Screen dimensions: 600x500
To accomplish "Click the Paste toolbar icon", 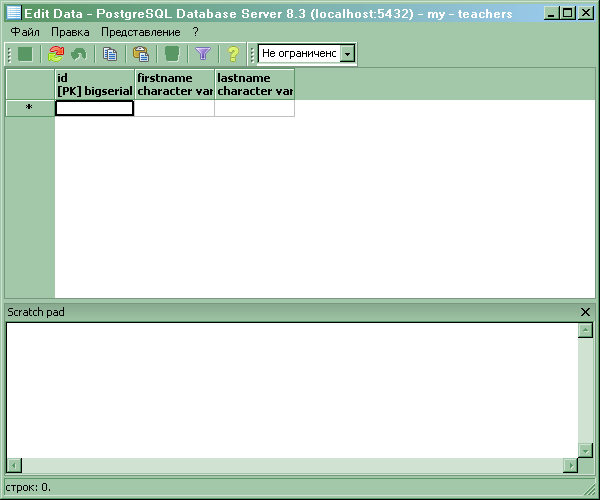I will (141, 54).
